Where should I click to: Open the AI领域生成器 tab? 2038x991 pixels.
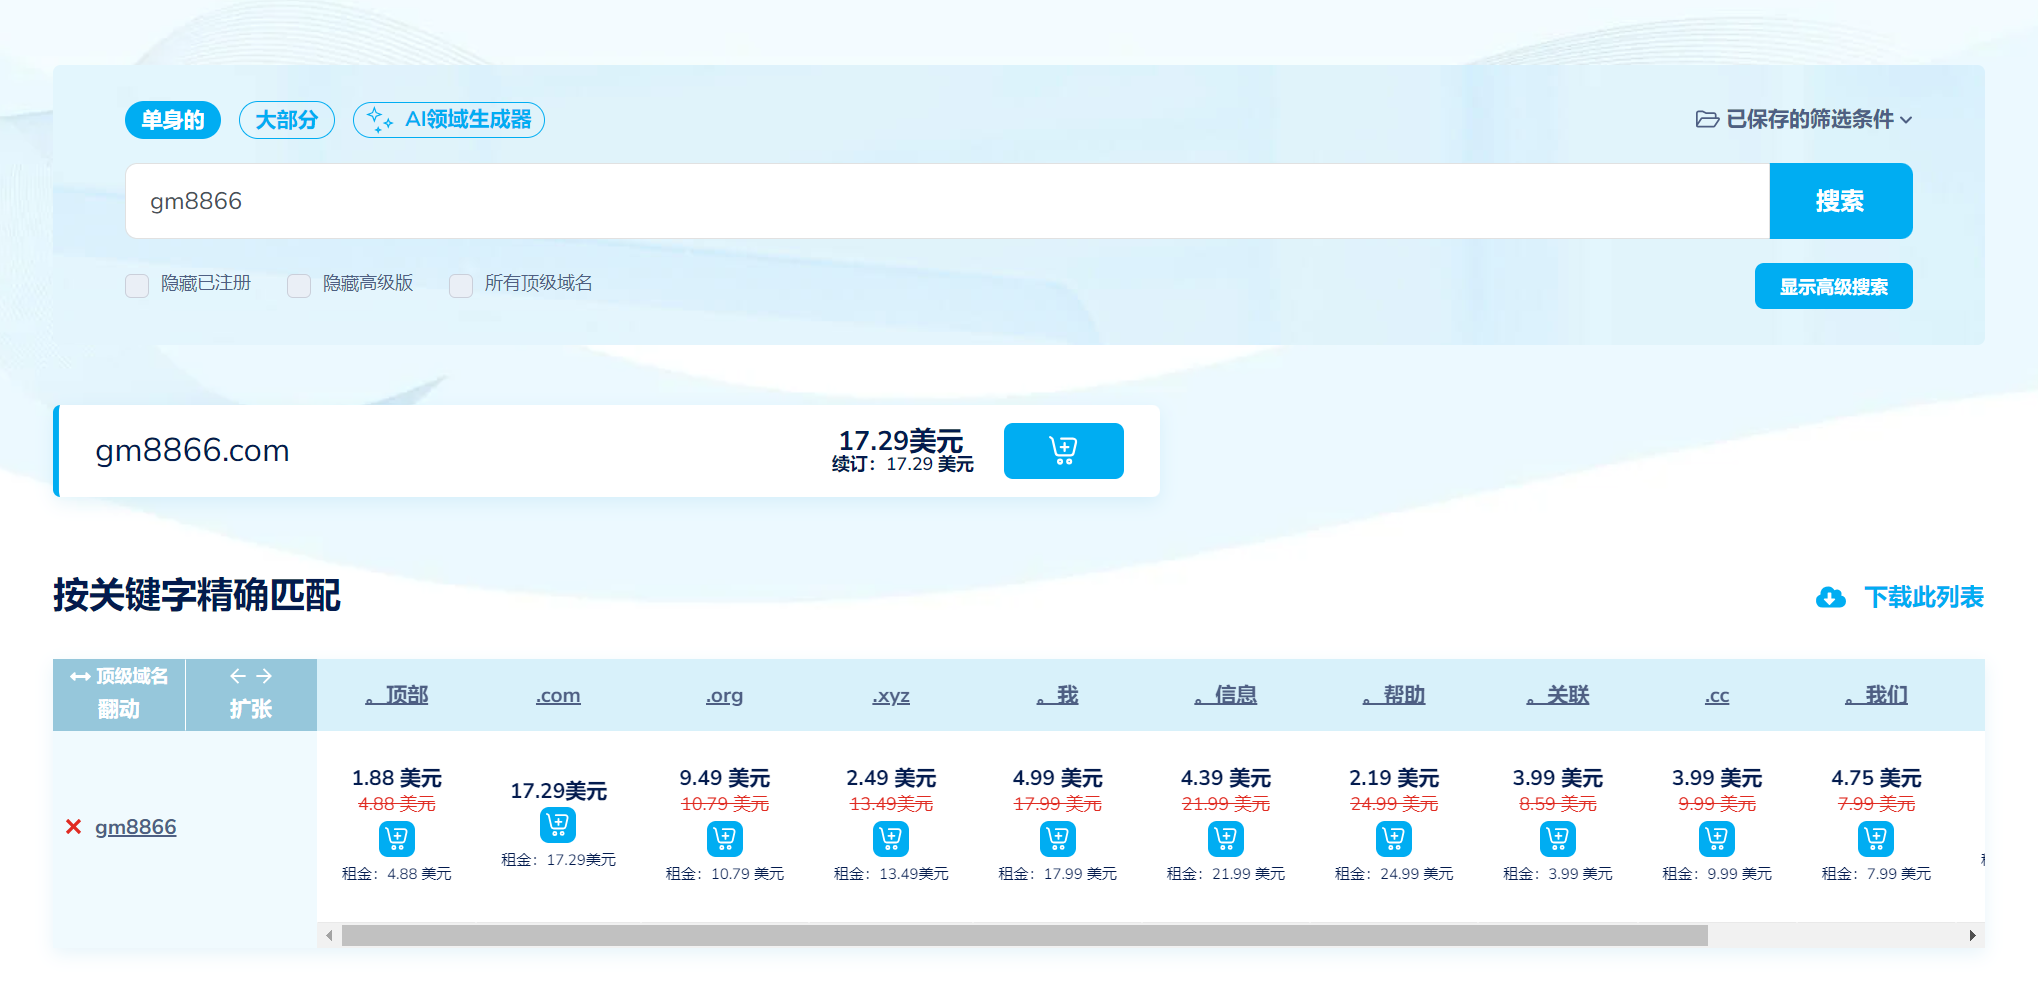coord(449,120)
